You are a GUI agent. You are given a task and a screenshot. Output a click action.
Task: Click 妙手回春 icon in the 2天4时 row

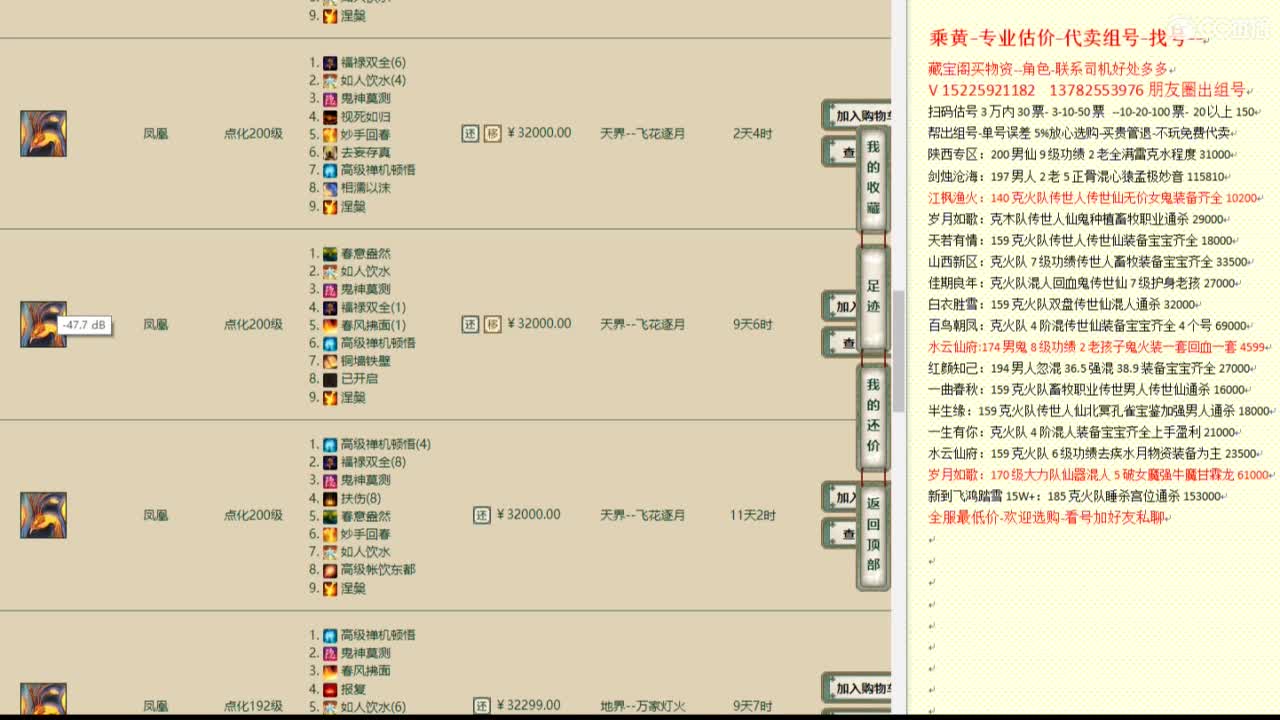pyautogui.click(x=330, y=134)
